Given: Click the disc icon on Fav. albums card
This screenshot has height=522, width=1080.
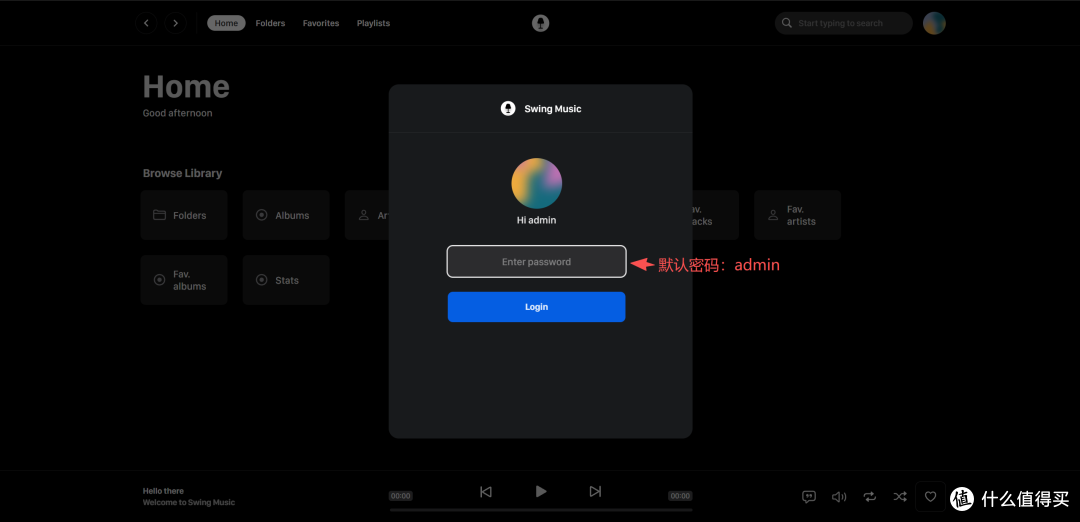Looking at the screenshot, I should (x=159, y=280).
